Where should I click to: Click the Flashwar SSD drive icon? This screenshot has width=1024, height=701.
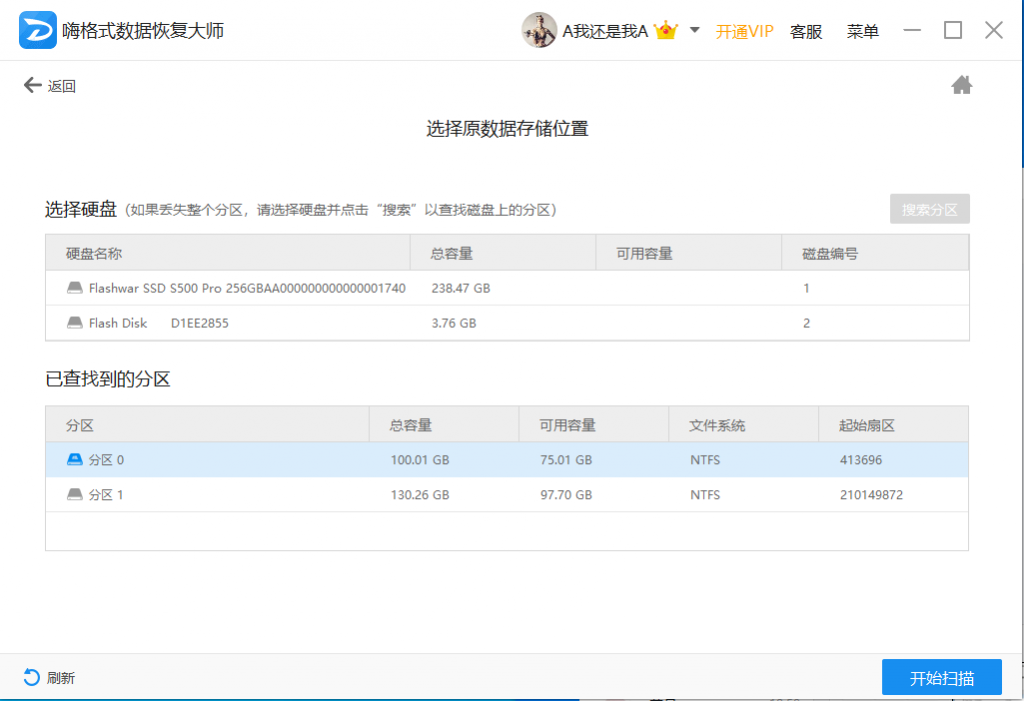pyautogui.click(x=75, y=288)
